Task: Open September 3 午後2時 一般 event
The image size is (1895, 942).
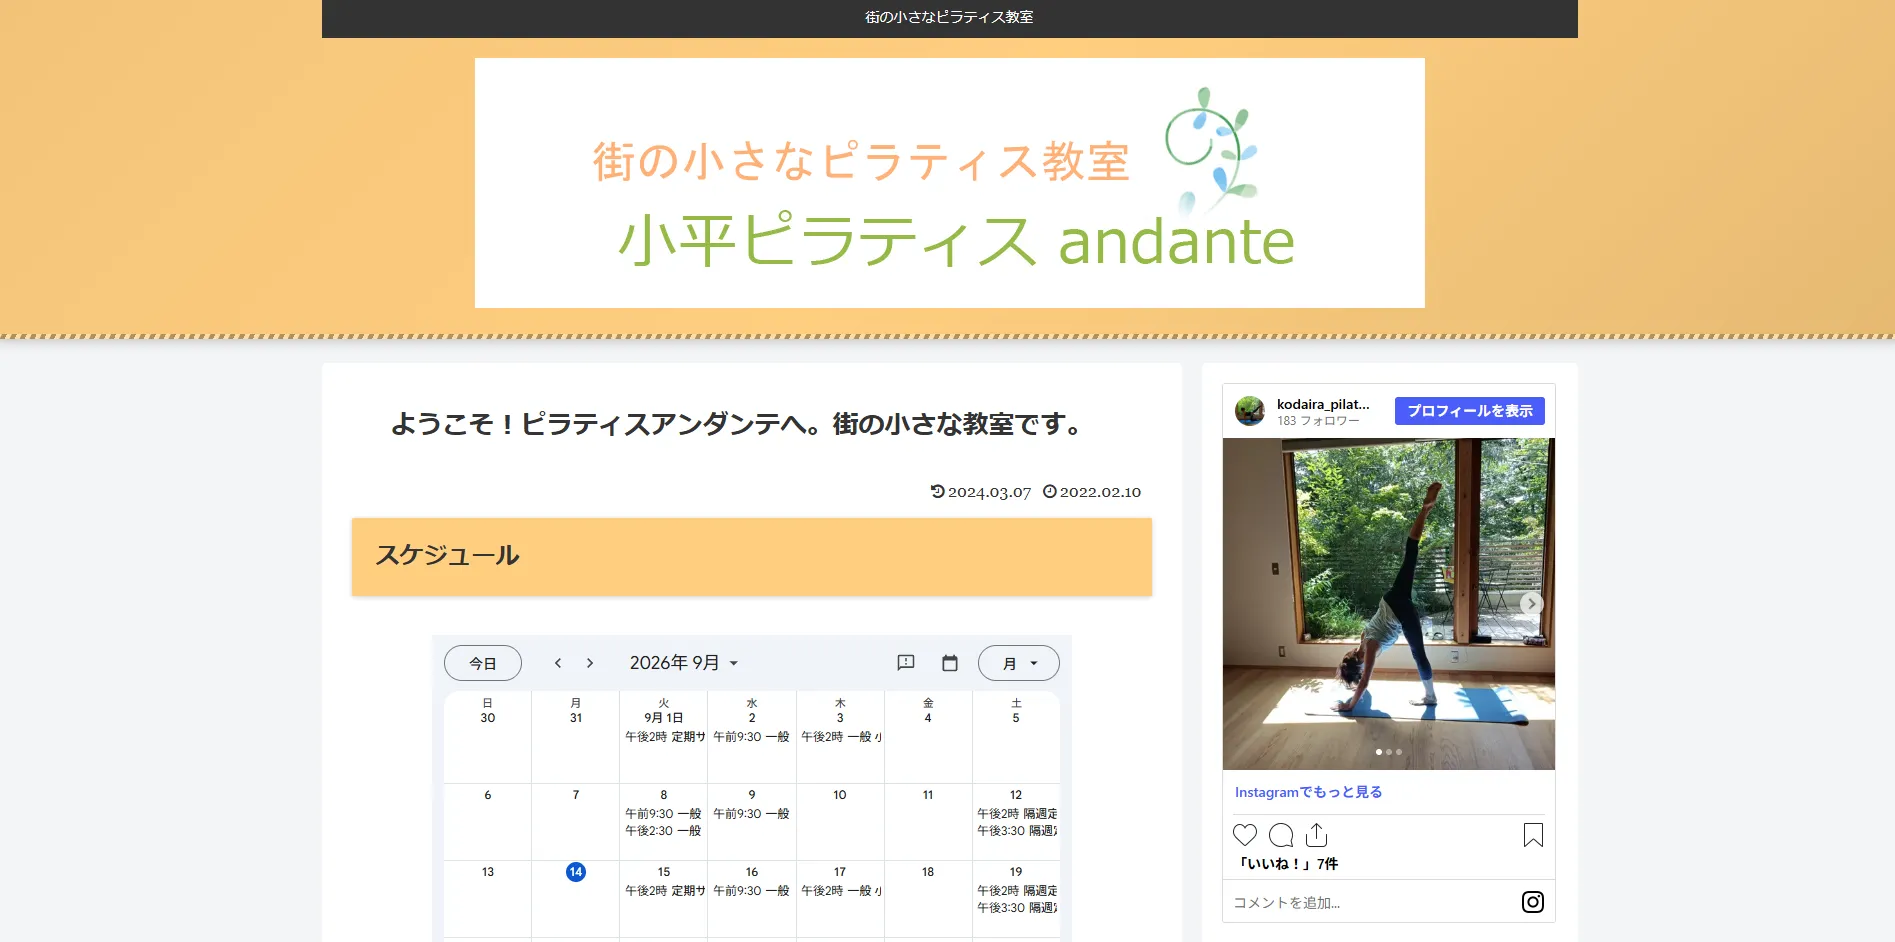Action: tap(840, 737)
